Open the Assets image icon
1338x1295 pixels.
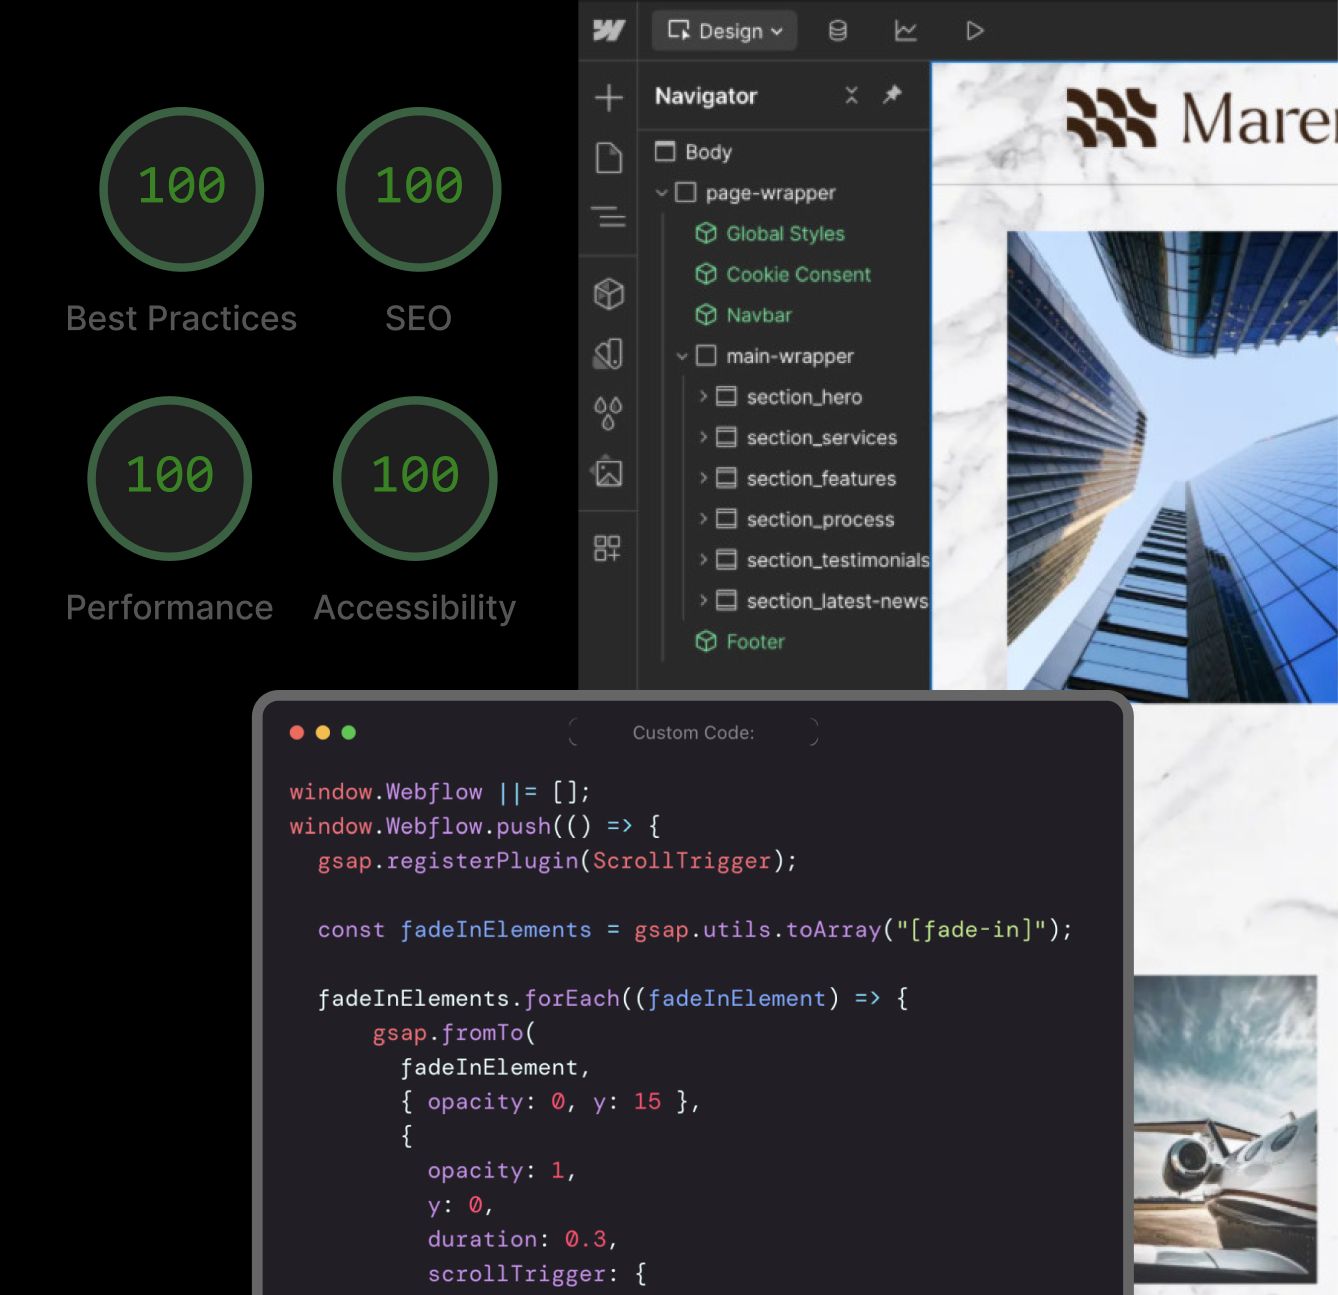608,472
